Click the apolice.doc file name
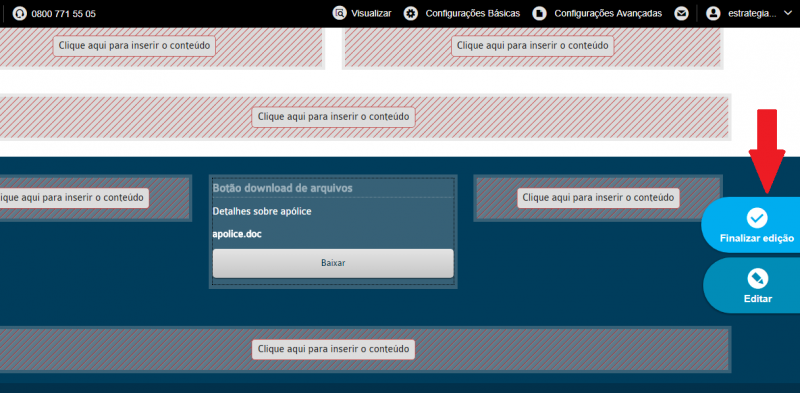This screenshot has height=393, width=800. pyautogui.click(x=237, y=235)
